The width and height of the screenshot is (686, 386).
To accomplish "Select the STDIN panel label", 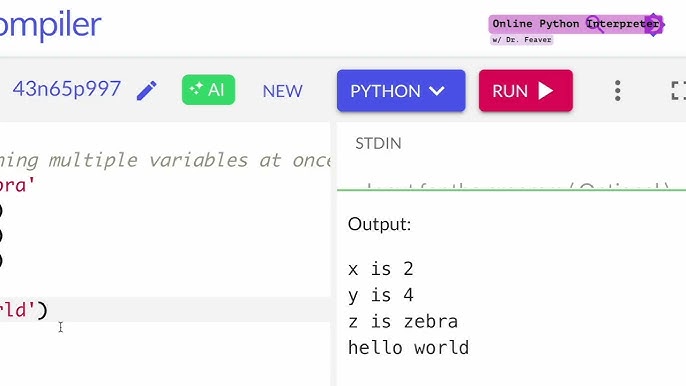I will click(378, 144).
